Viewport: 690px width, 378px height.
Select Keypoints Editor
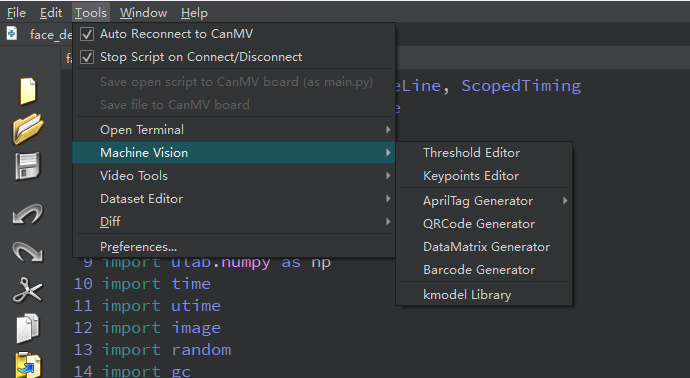tap(484, 176)
